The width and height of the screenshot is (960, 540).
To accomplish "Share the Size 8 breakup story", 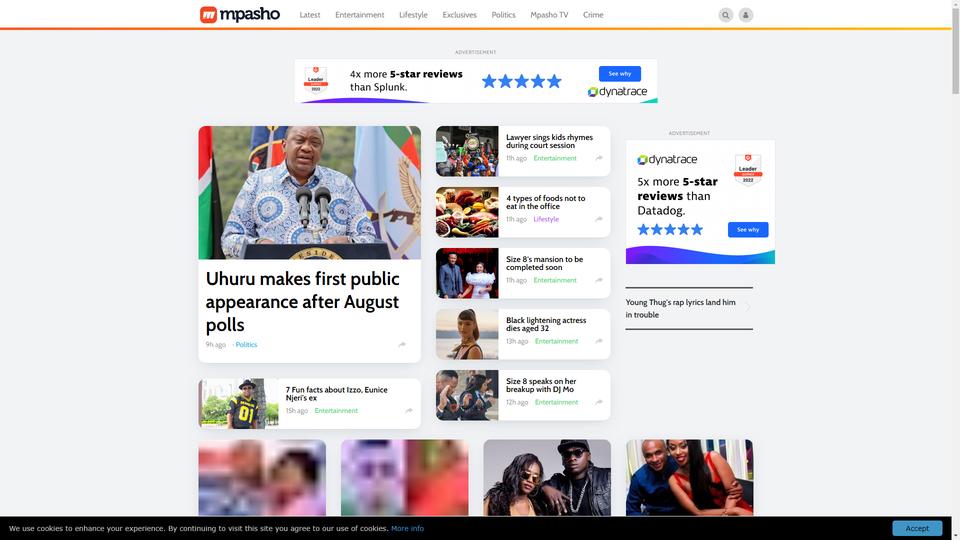I will tap(599, 402).
